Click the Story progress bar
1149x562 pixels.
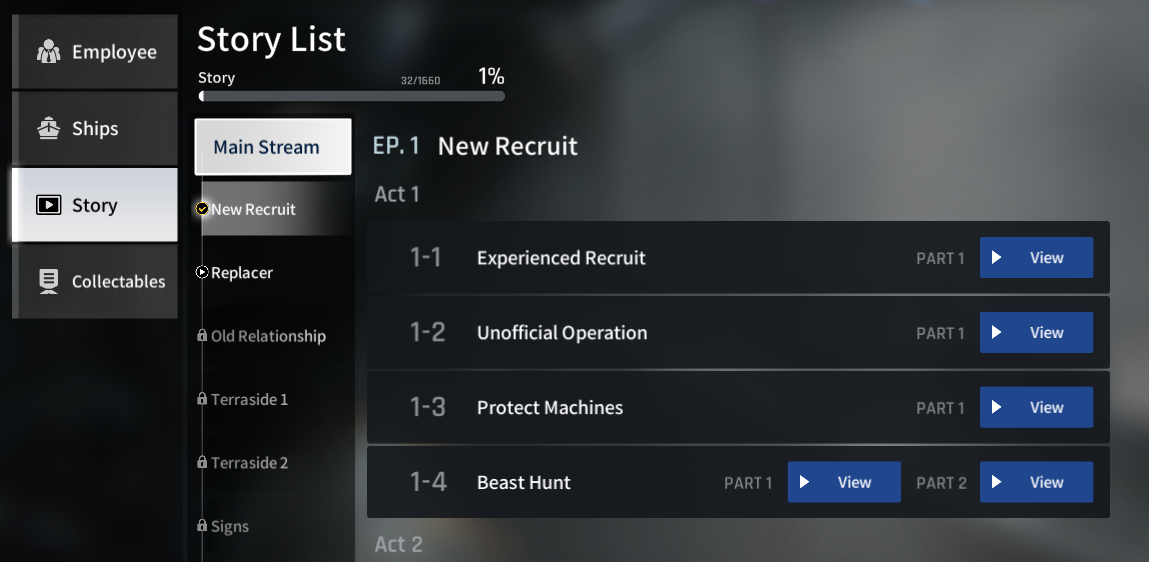[x=352, y=97]
